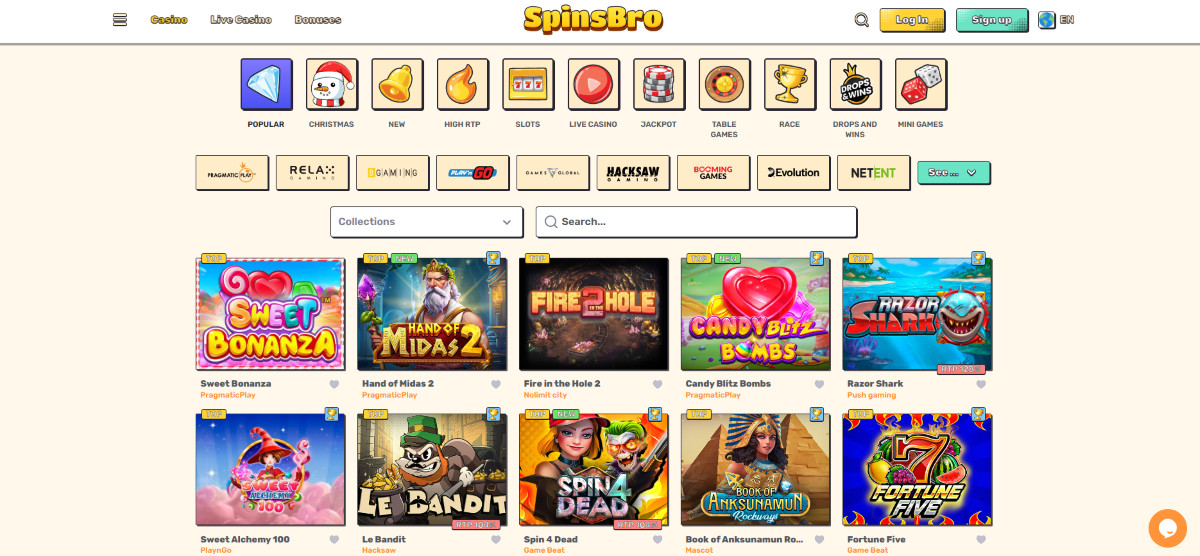Open the High RTP flame category
The image size is (1200, 556).
click(x=462, y=84)
